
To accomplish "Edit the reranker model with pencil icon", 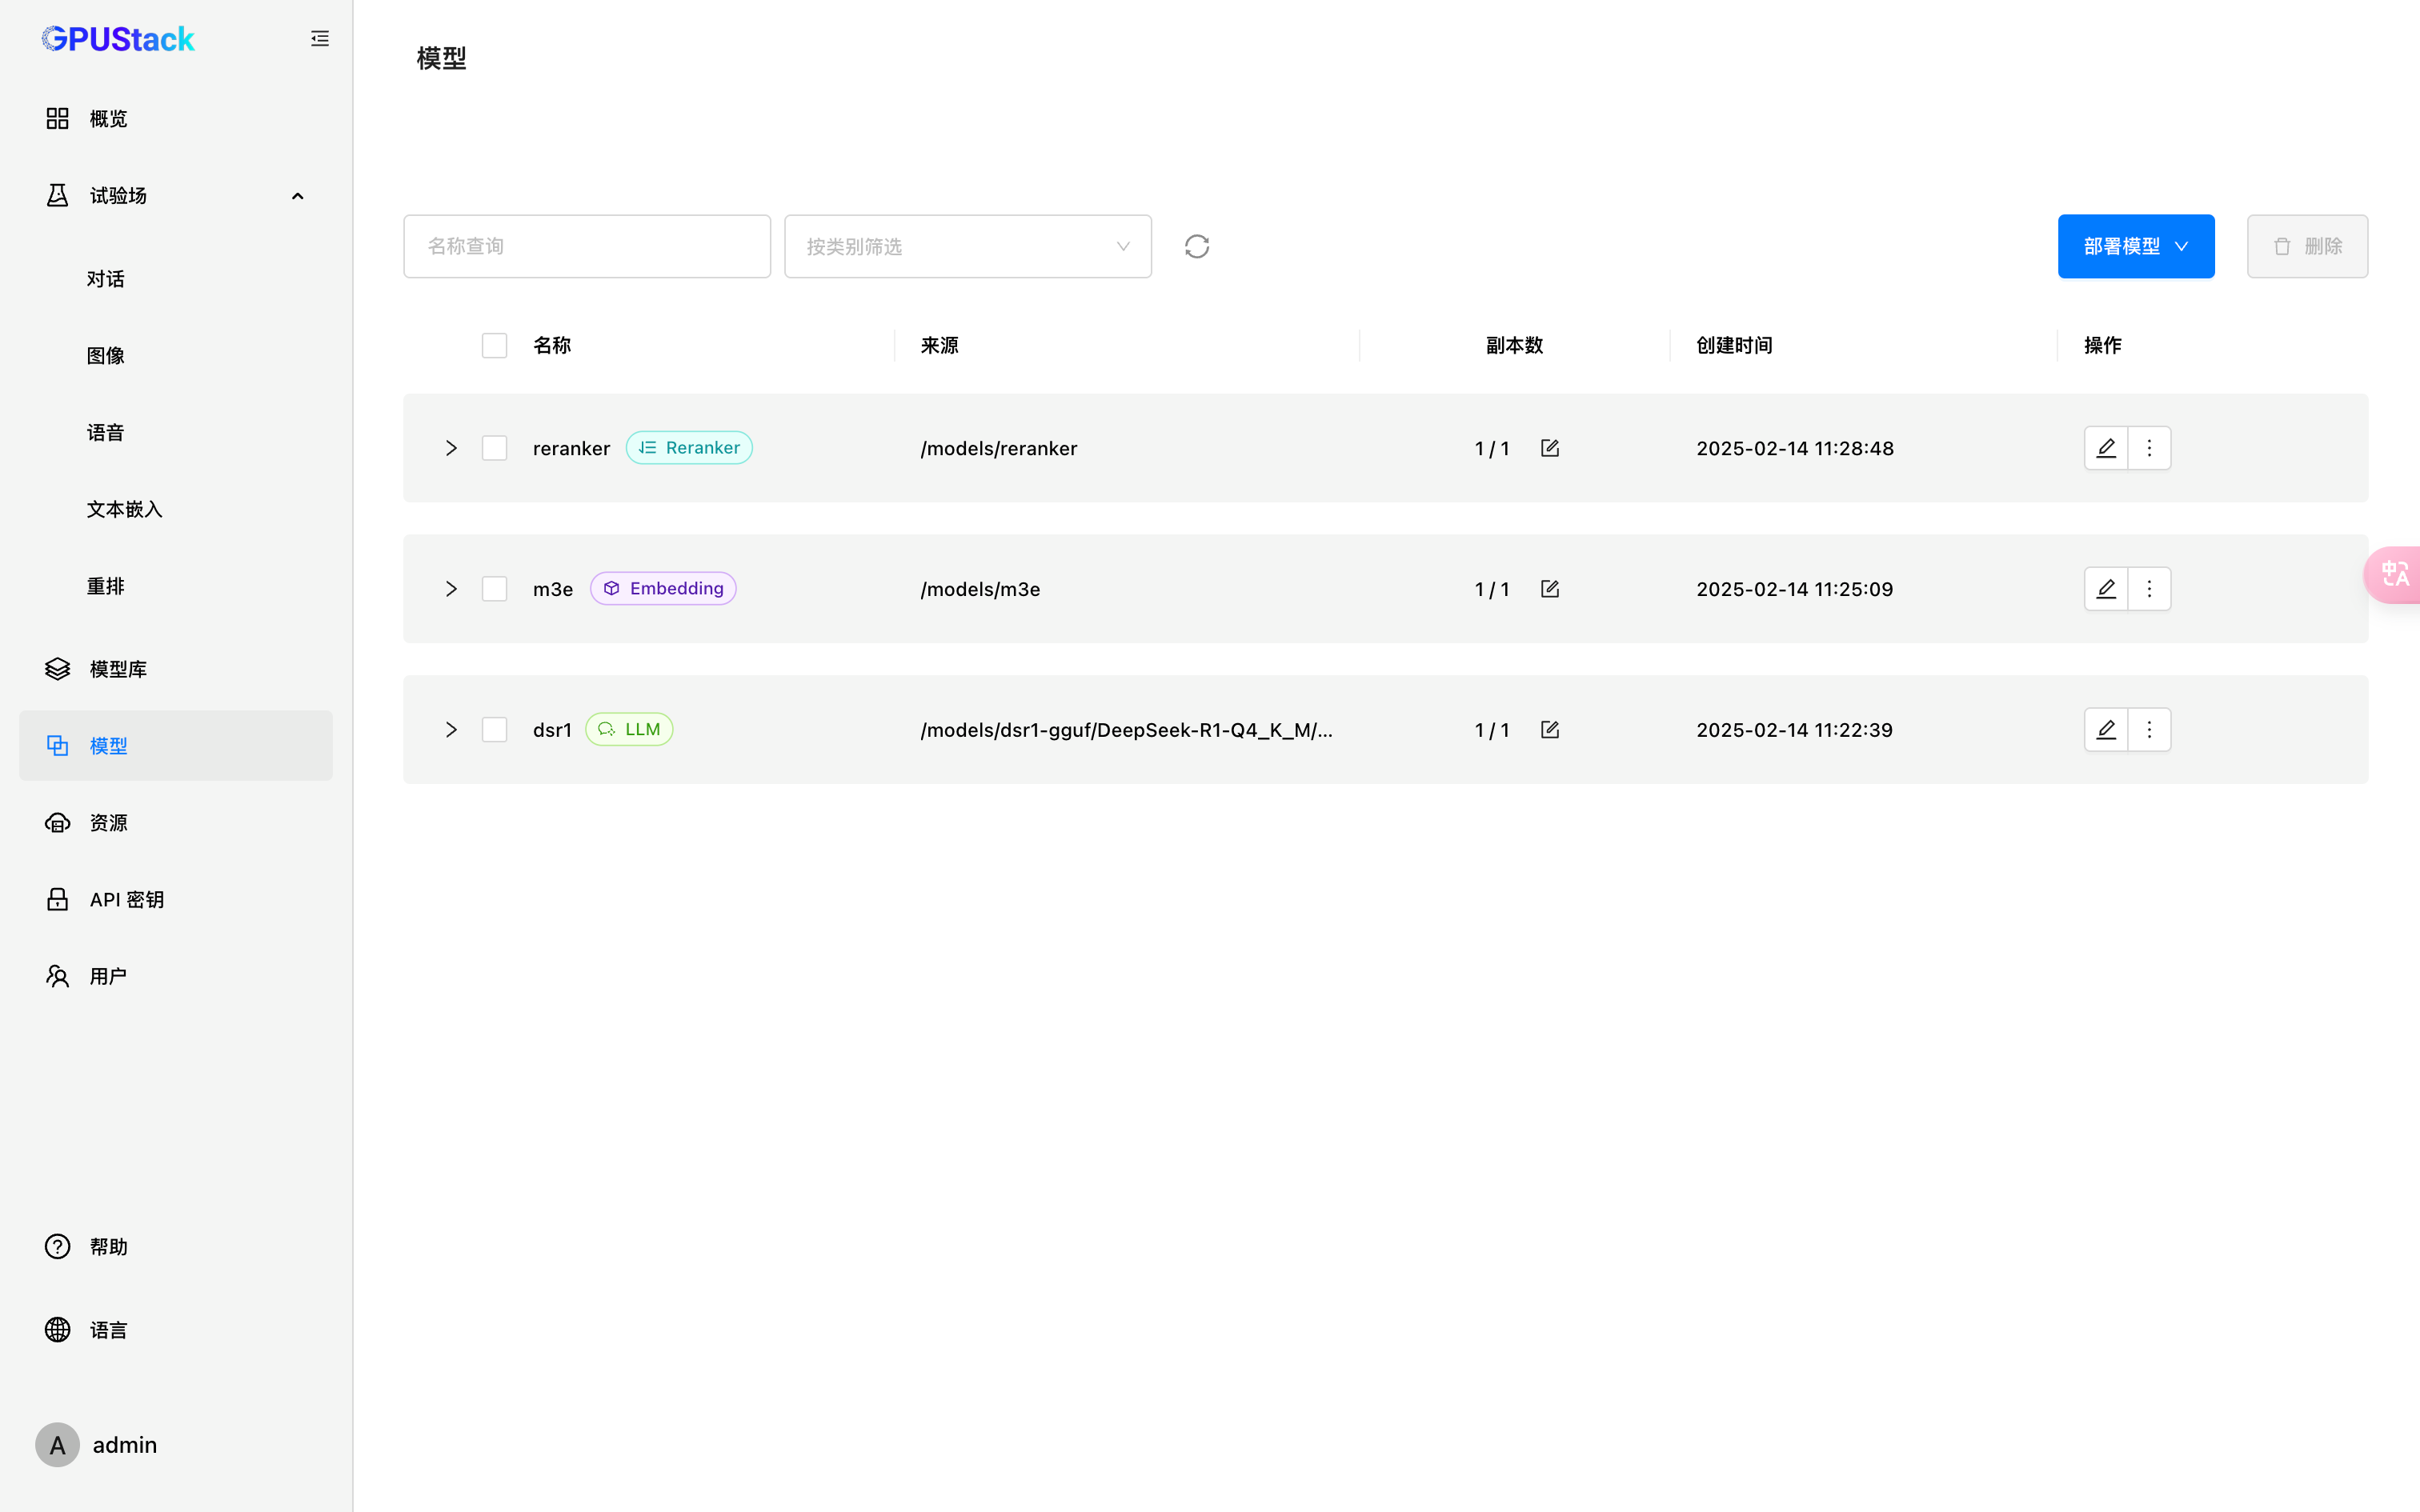I will pos(2106,448).
